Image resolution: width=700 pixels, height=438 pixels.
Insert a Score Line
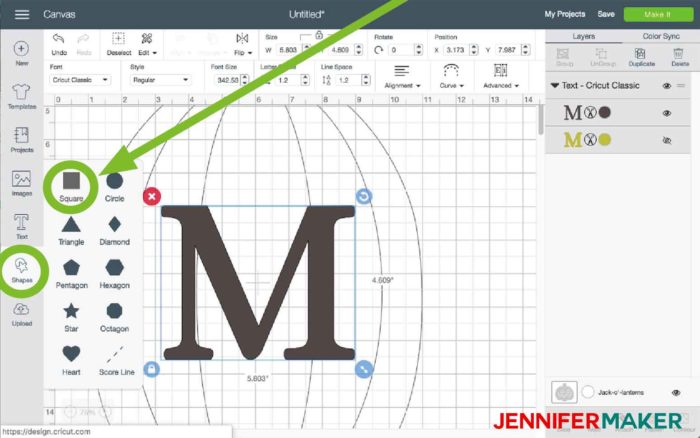click(x=116, y=360)
